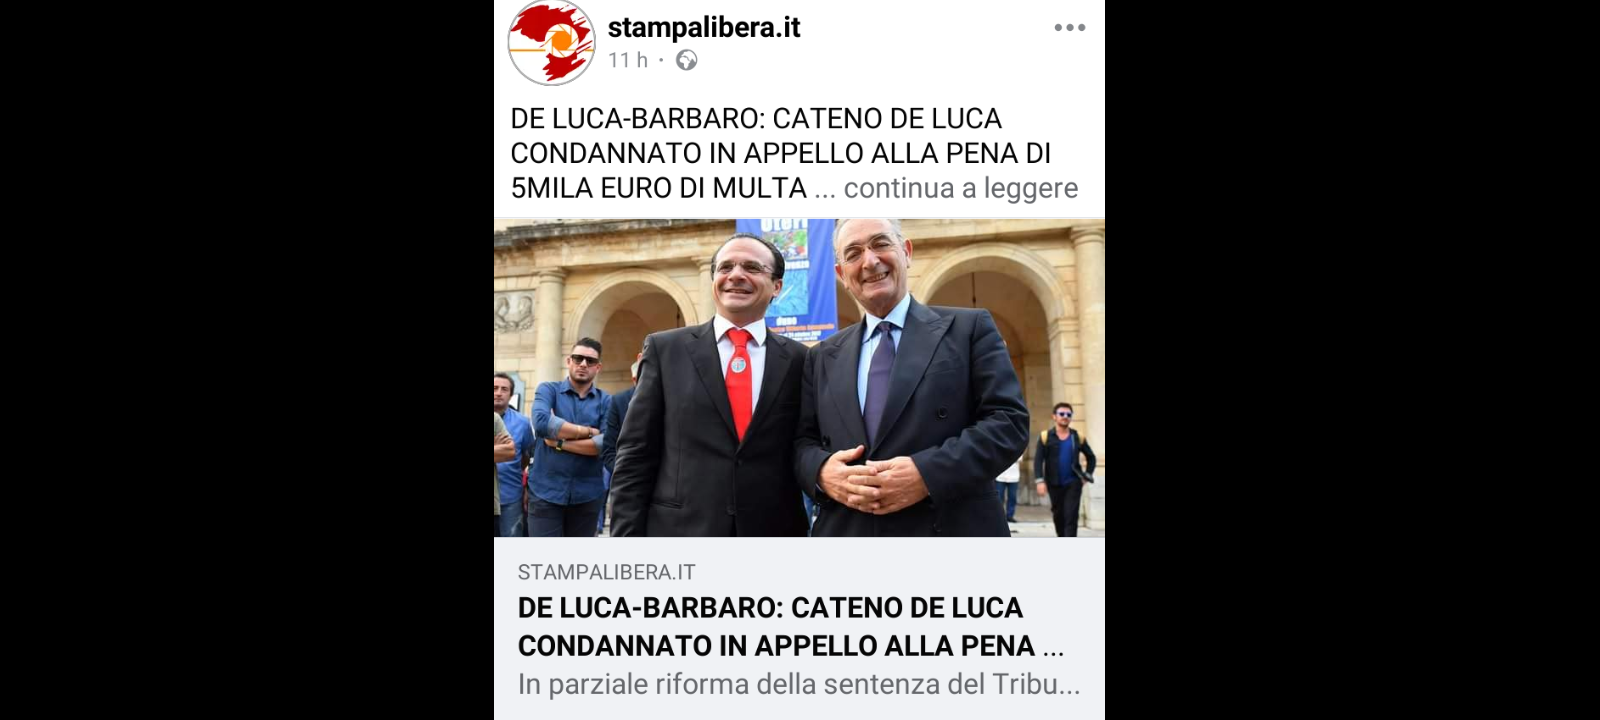
Task: Open the three-dot post options menu
Action: pyautogui.click(x=1069, y=28)
